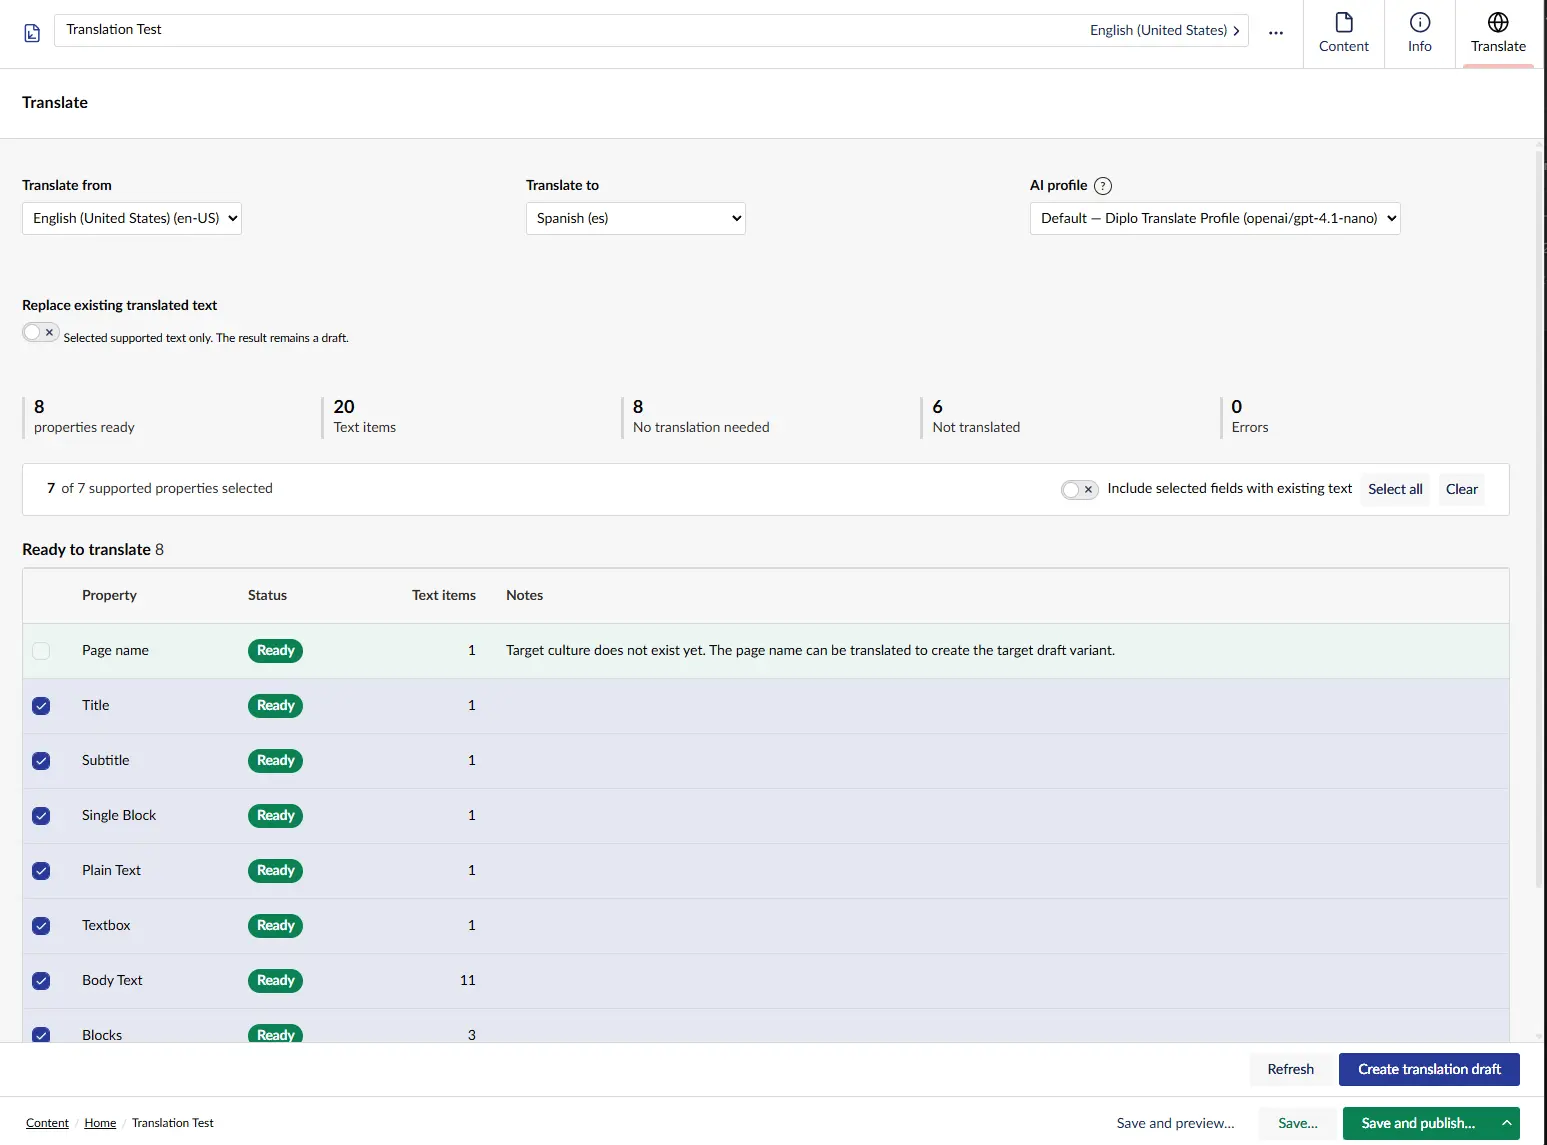Click the Single Block property name
The image size is (1547, 1145).
click(119, 815)
